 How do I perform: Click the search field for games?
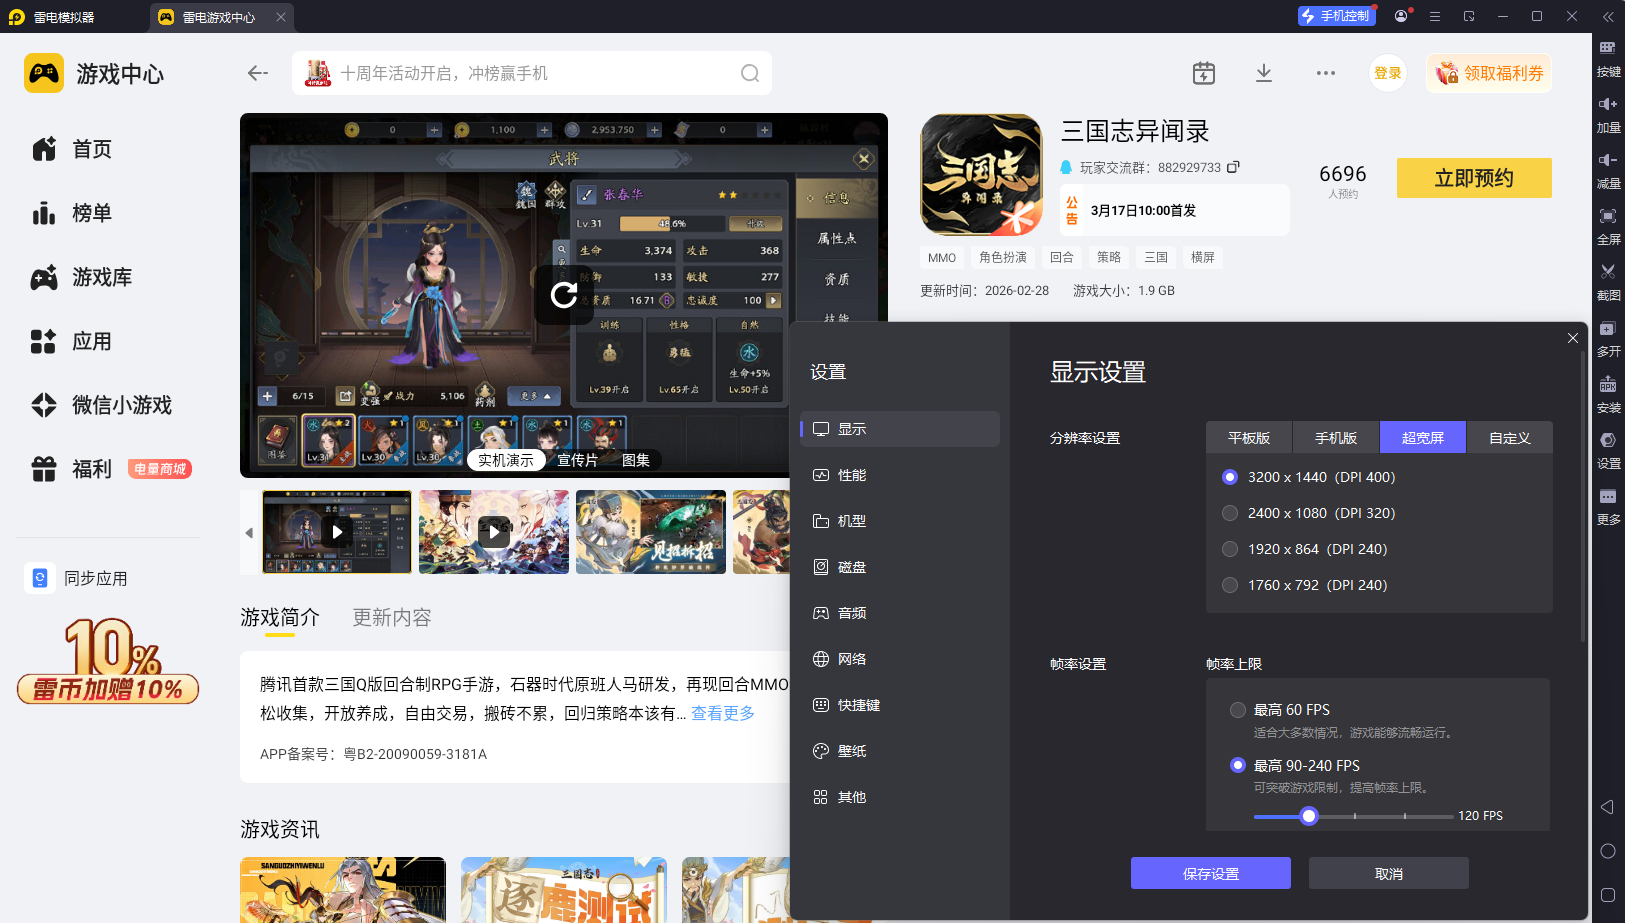(532, 73)
